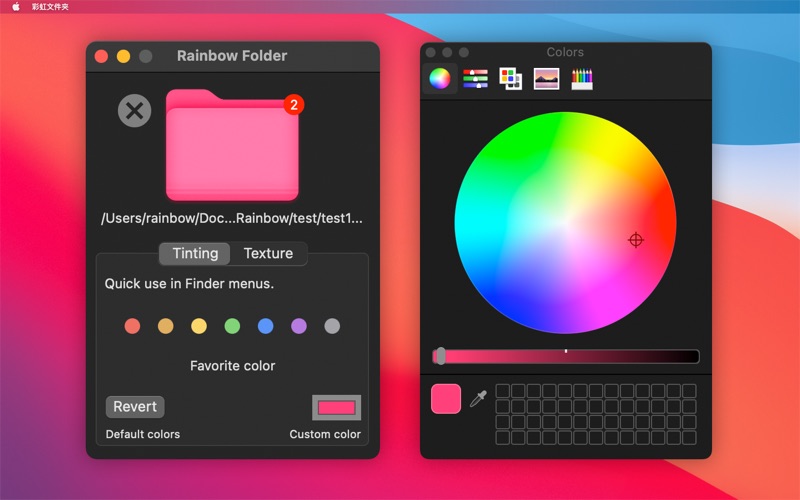This screenshot has width=800, height=500.
Task: Select the Pencils color picker
Action: tap(582, 79)
